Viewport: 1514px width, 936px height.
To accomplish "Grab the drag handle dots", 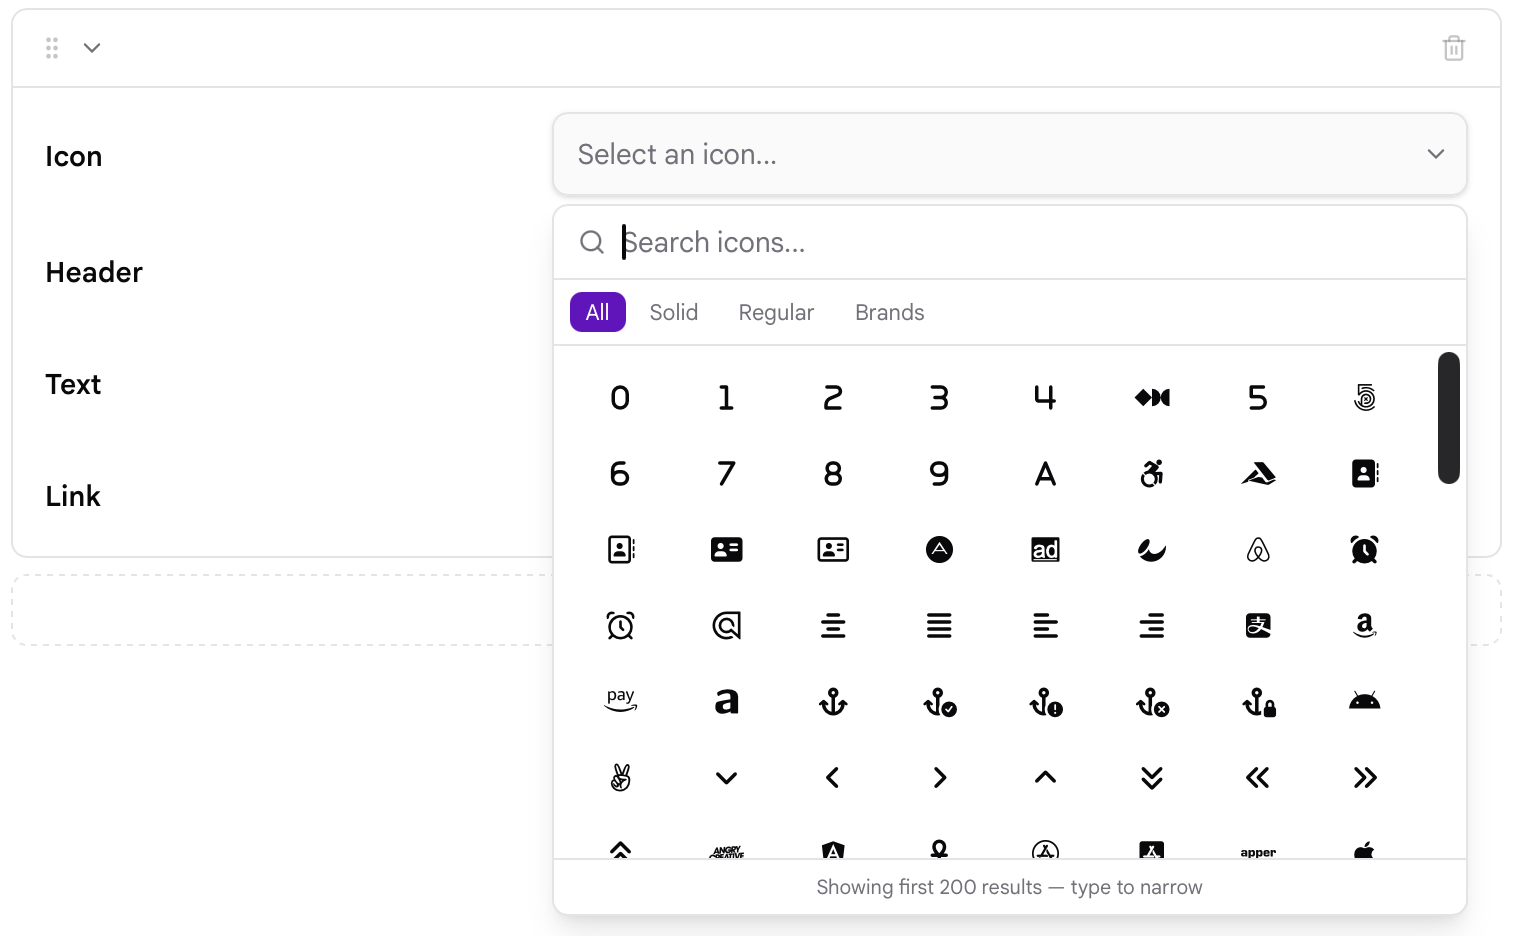I will [52, 48].
